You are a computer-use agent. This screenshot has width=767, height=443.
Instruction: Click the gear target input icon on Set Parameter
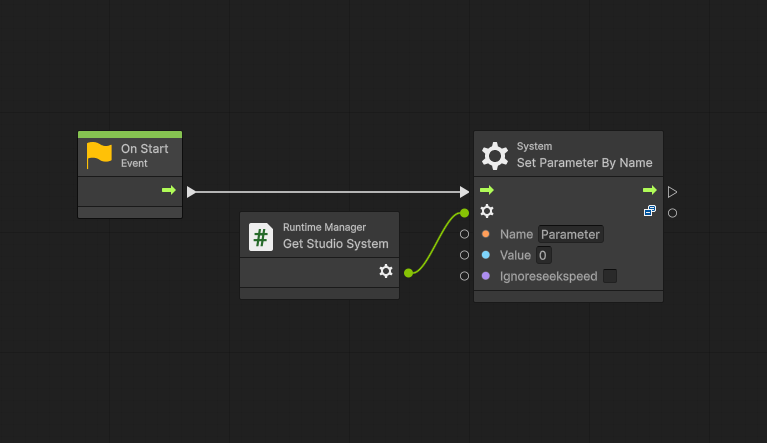coord(487,211)
